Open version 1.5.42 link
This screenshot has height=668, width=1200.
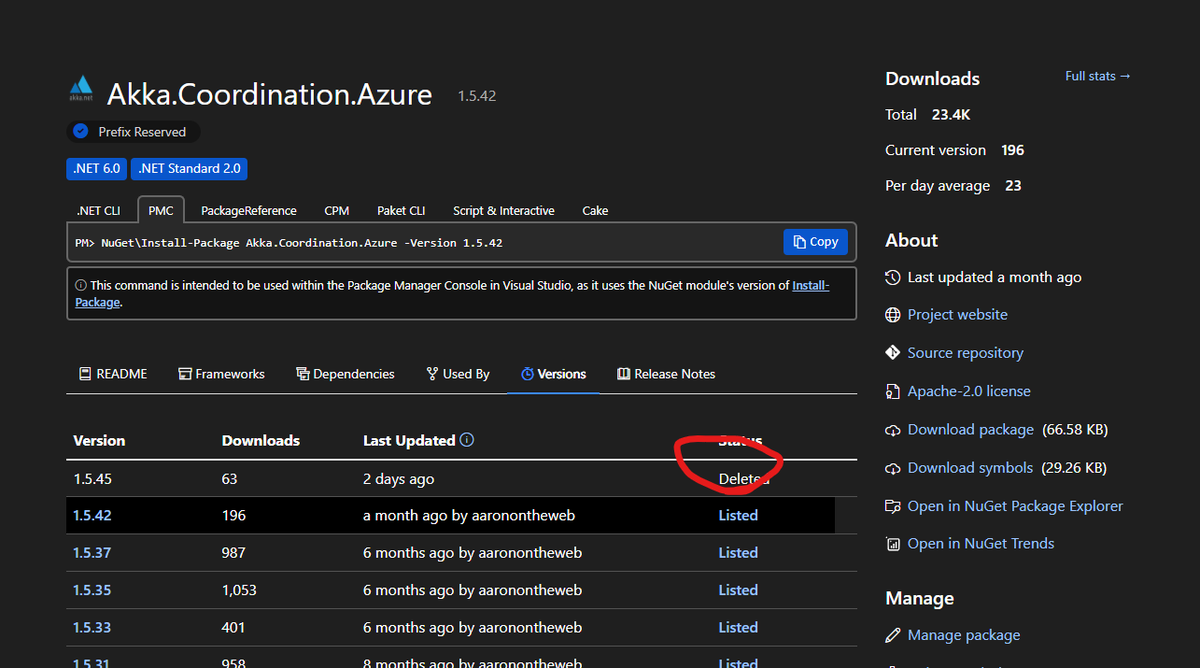click(92, 516)
